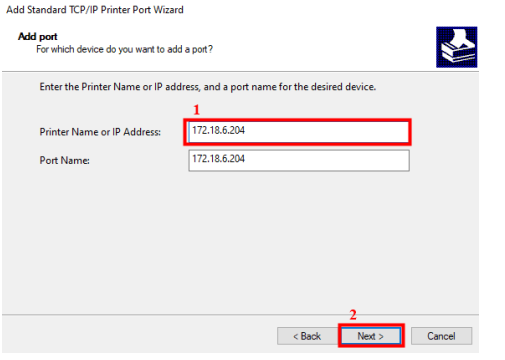
Task: Click the 172.18.6.204 value in the highlighted IP field
Action: click(x=219, y=130)
